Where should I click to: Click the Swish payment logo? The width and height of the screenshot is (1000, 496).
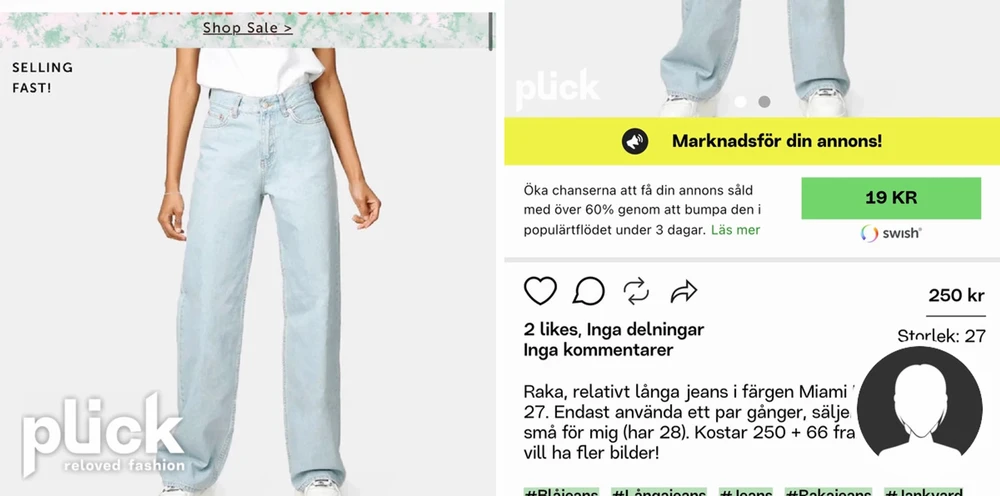click(x=891, y=233)
